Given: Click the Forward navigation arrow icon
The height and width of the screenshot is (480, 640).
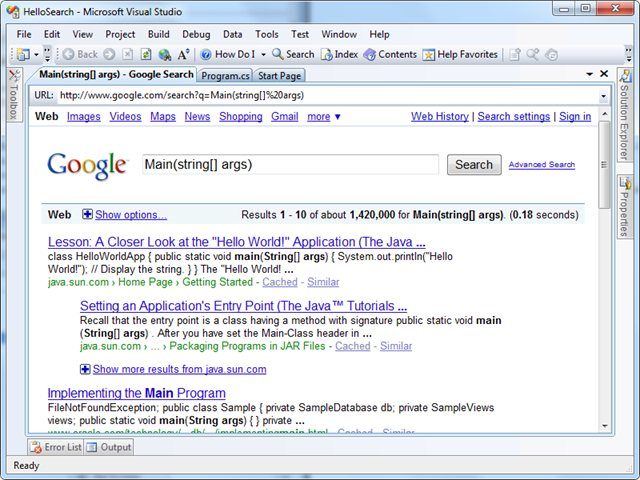Looking at the screenshot, I should pos(109,54).
